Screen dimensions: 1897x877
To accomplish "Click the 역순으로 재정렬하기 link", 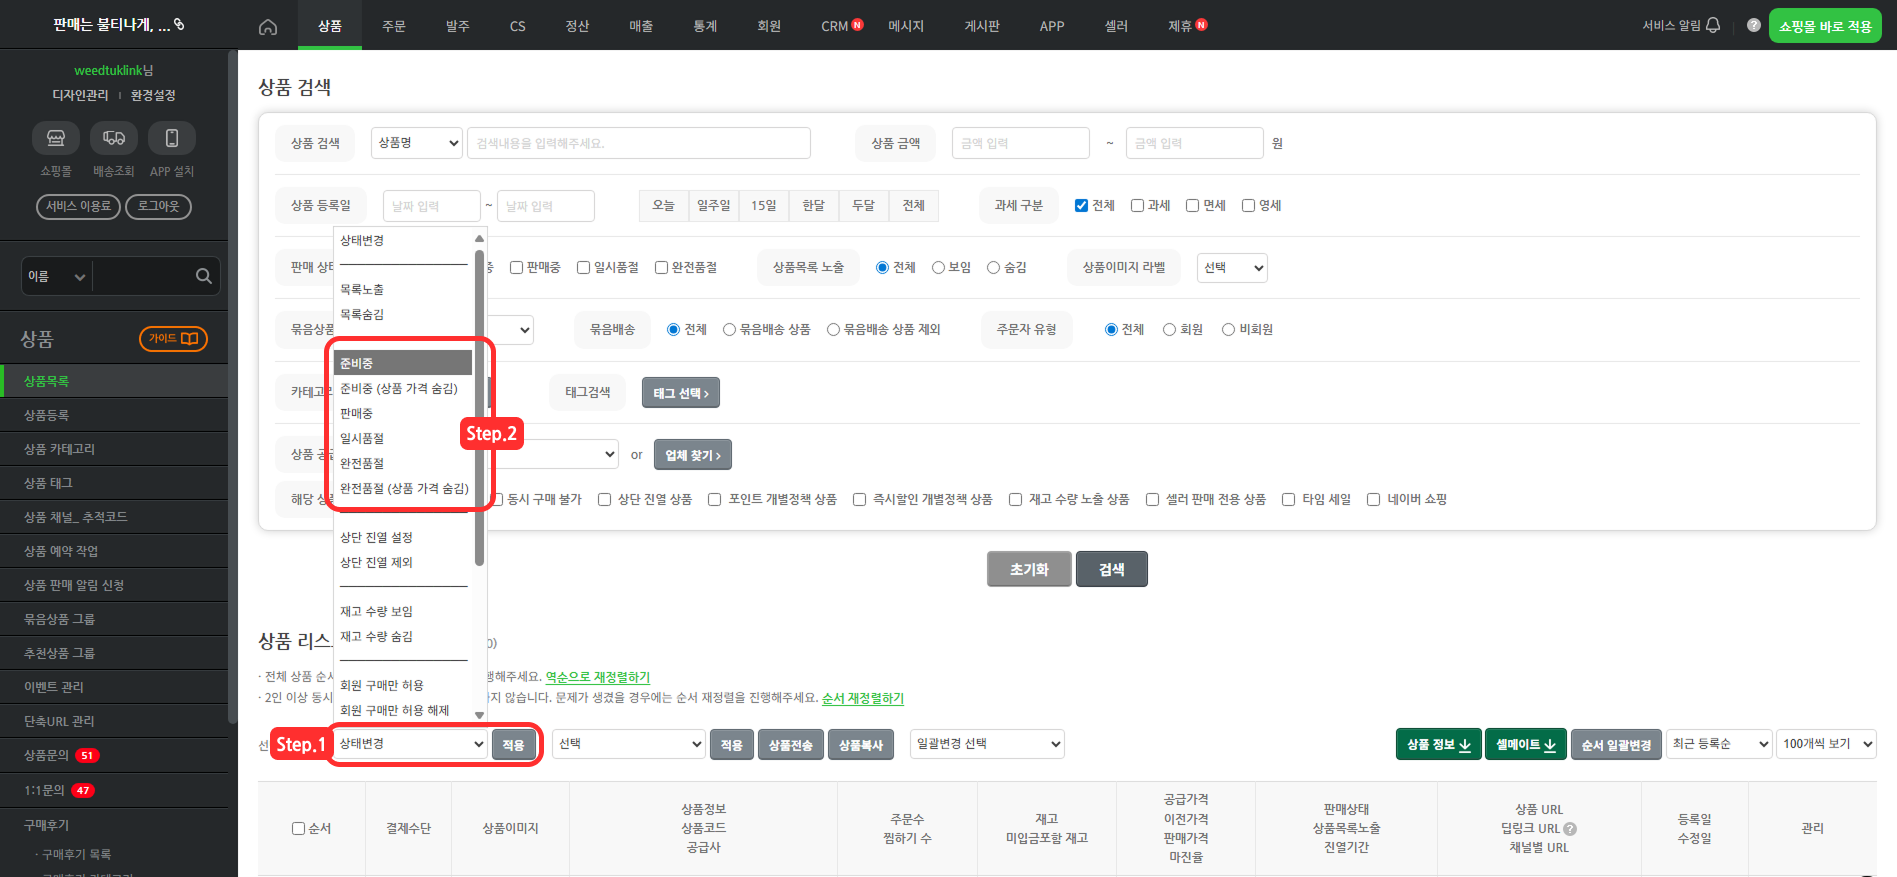I will [x=597, y=677].
